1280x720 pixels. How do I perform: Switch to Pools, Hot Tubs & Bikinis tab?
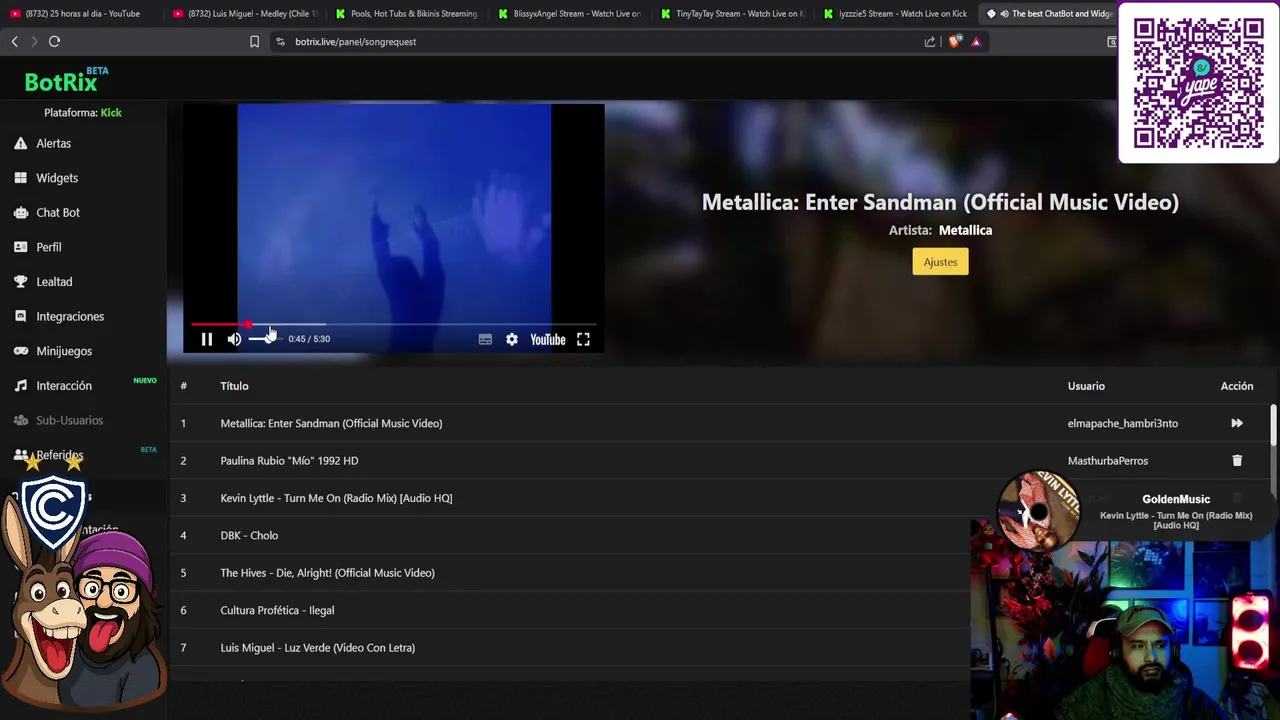[x=406, y=14]
